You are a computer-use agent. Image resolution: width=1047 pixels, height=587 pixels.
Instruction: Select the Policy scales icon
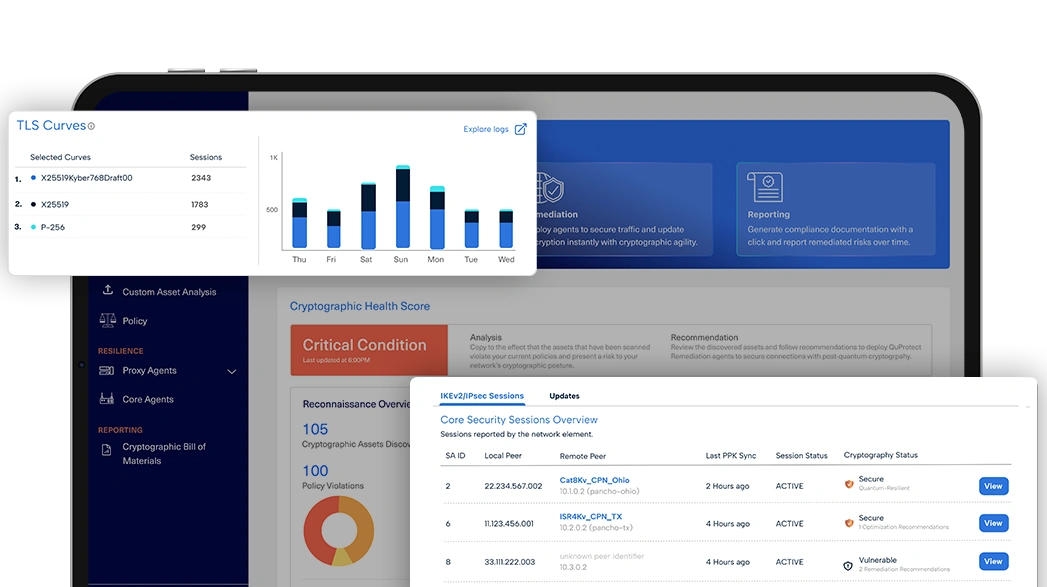click(107, 320)
